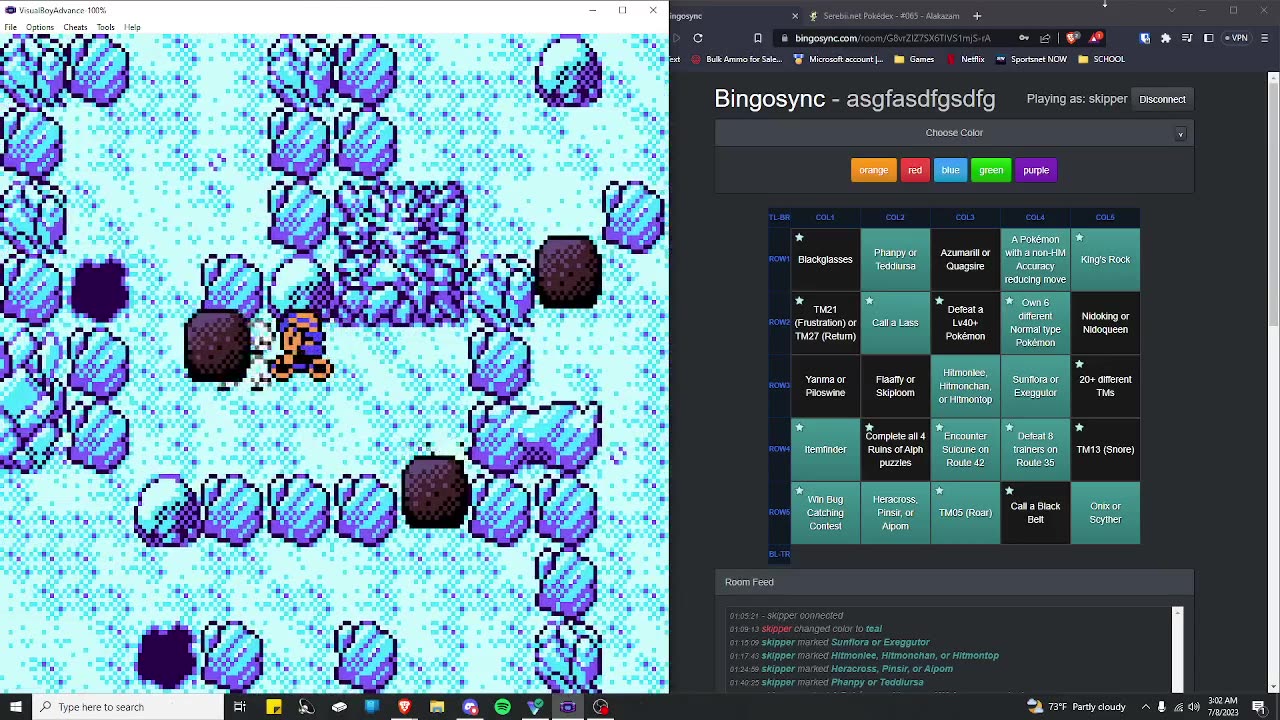Image resolution: width=1280 pixels, height=720 pixels.
Task: Open Bulk Ammo for Sale bookmark
Action: (x=738, y=59)
